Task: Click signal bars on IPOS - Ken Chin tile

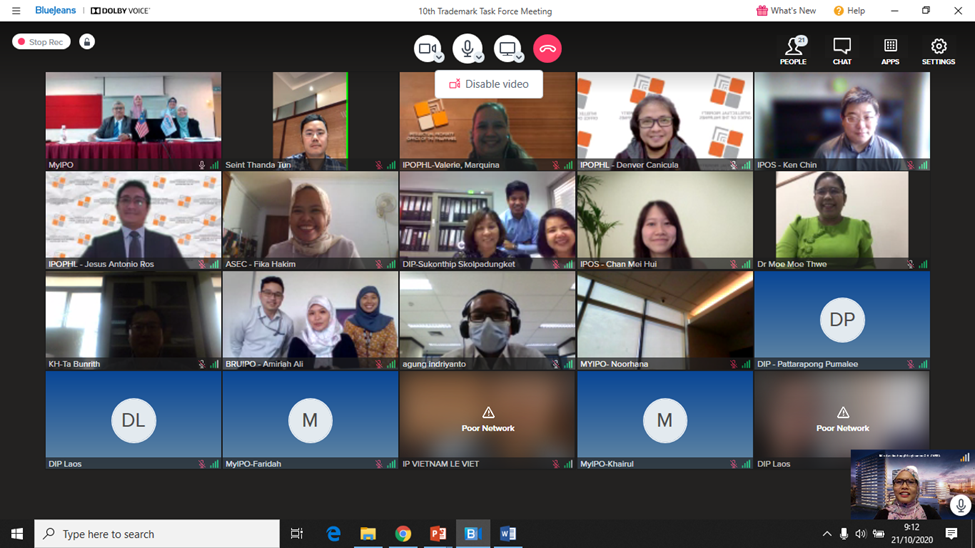Action: tap(923, 165)
